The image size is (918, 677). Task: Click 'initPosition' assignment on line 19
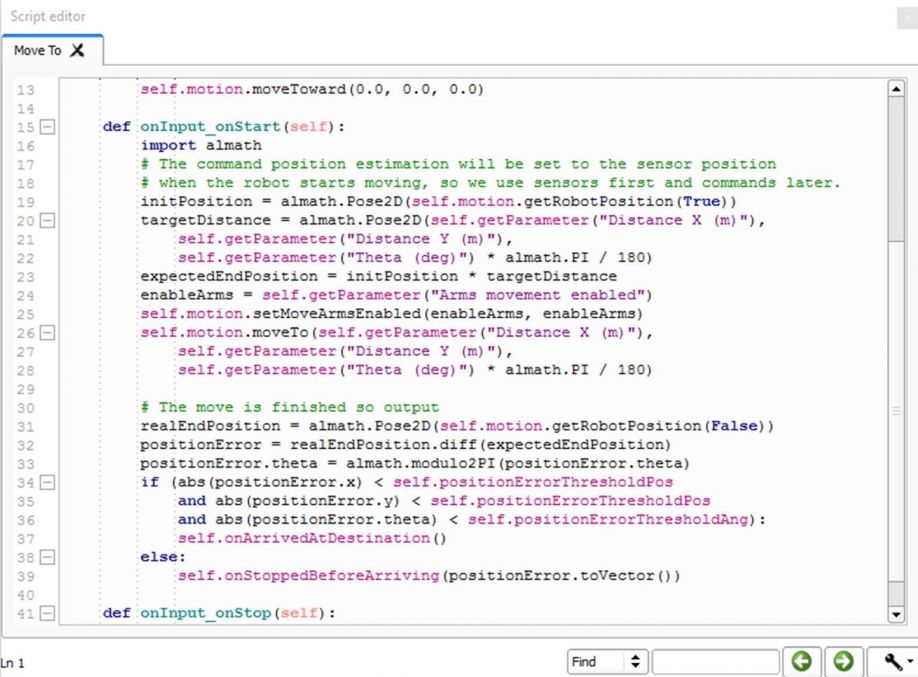[438, 201]
